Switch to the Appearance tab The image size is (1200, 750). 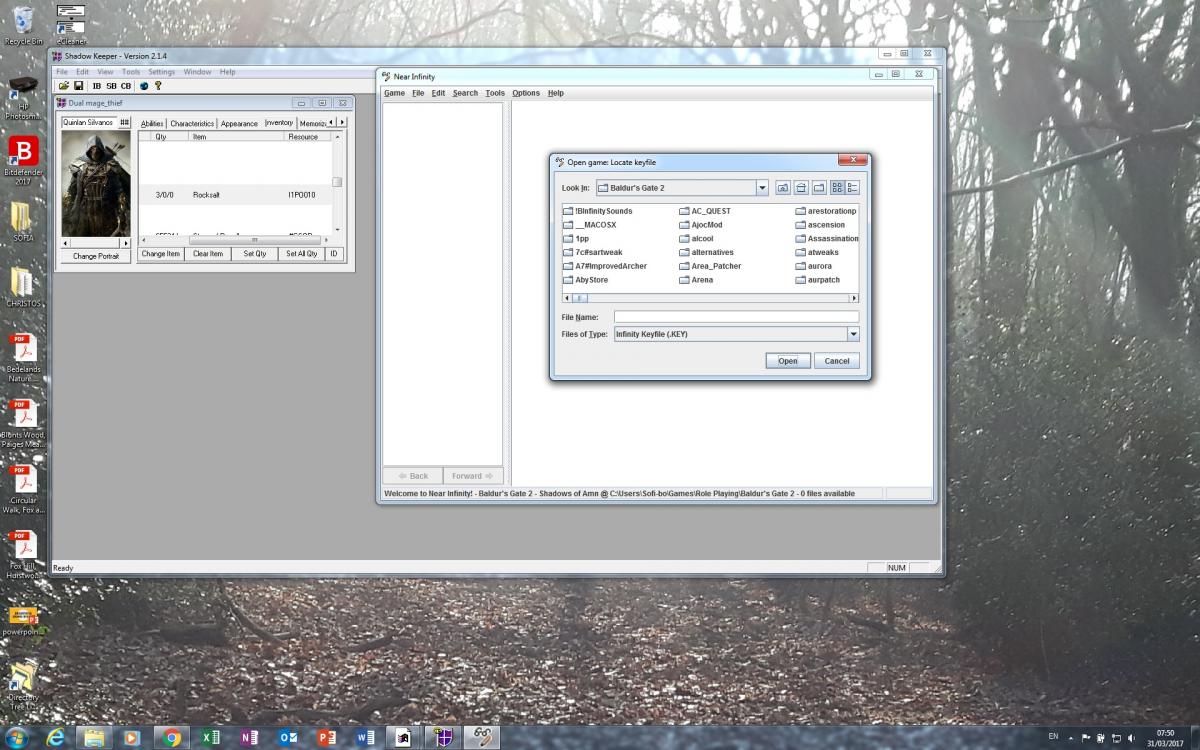(239, 123)
